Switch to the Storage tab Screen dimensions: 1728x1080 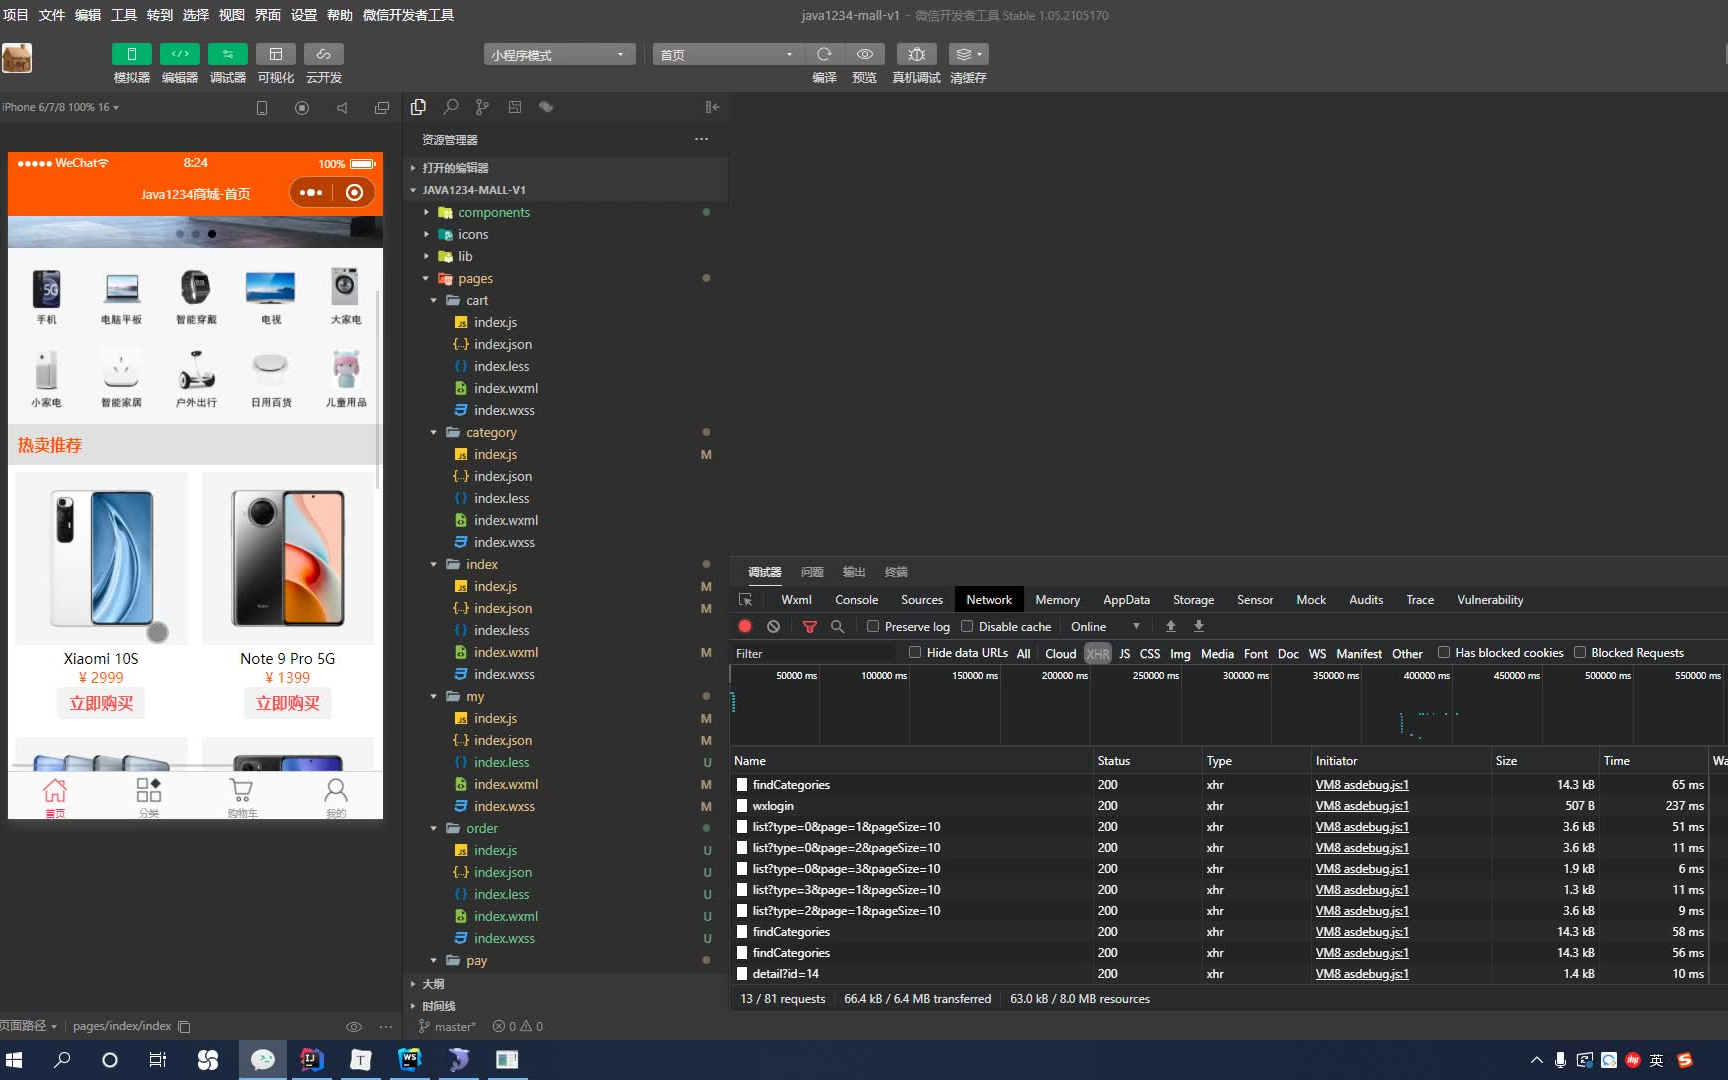point(1193,599)
